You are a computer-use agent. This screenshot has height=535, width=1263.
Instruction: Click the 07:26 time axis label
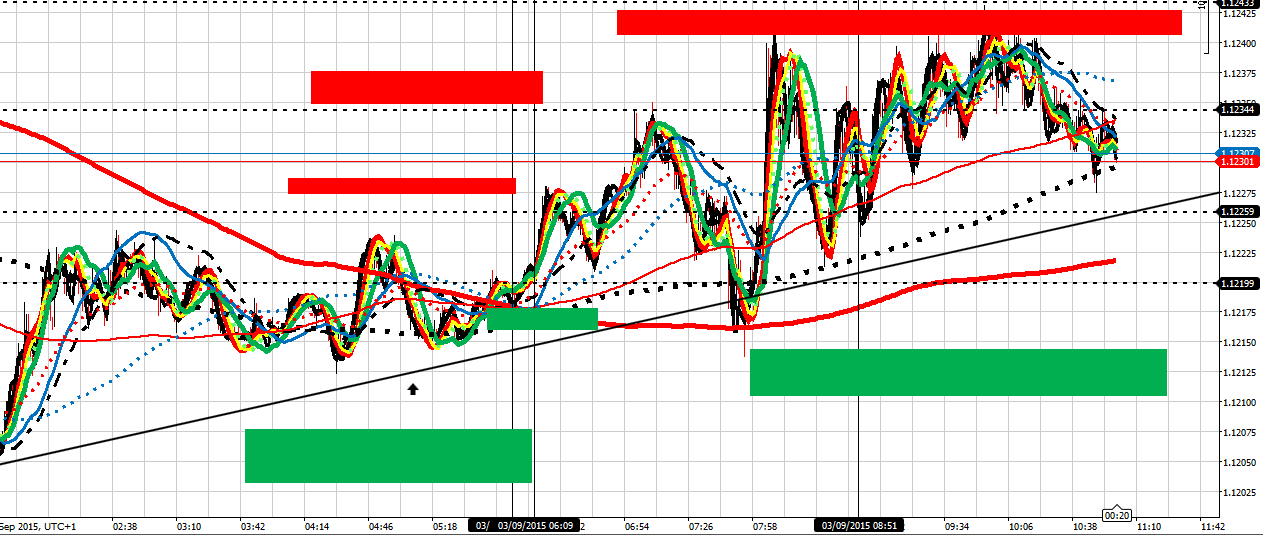click(x=701, y=525)
